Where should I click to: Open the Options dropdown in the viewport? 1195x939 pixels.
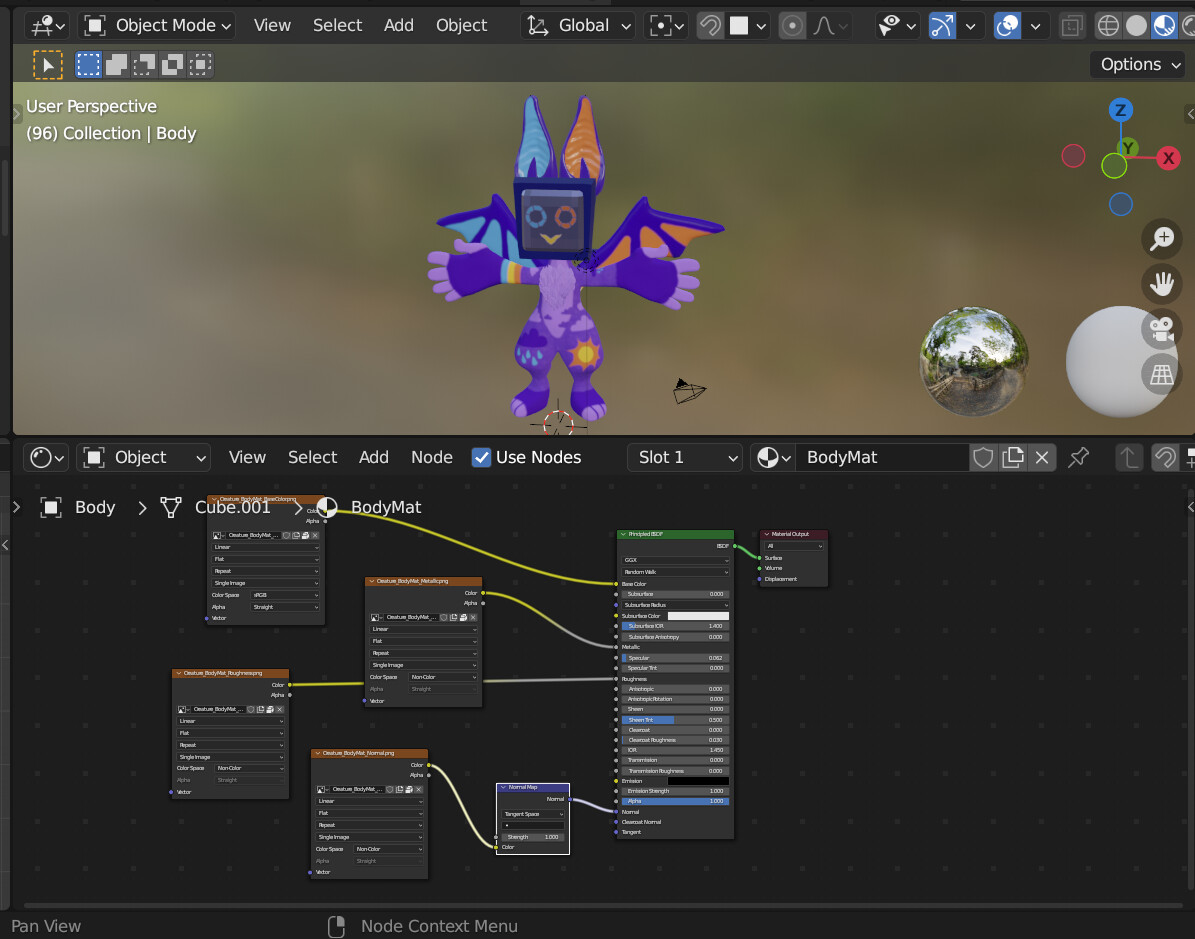point(1139,65)
